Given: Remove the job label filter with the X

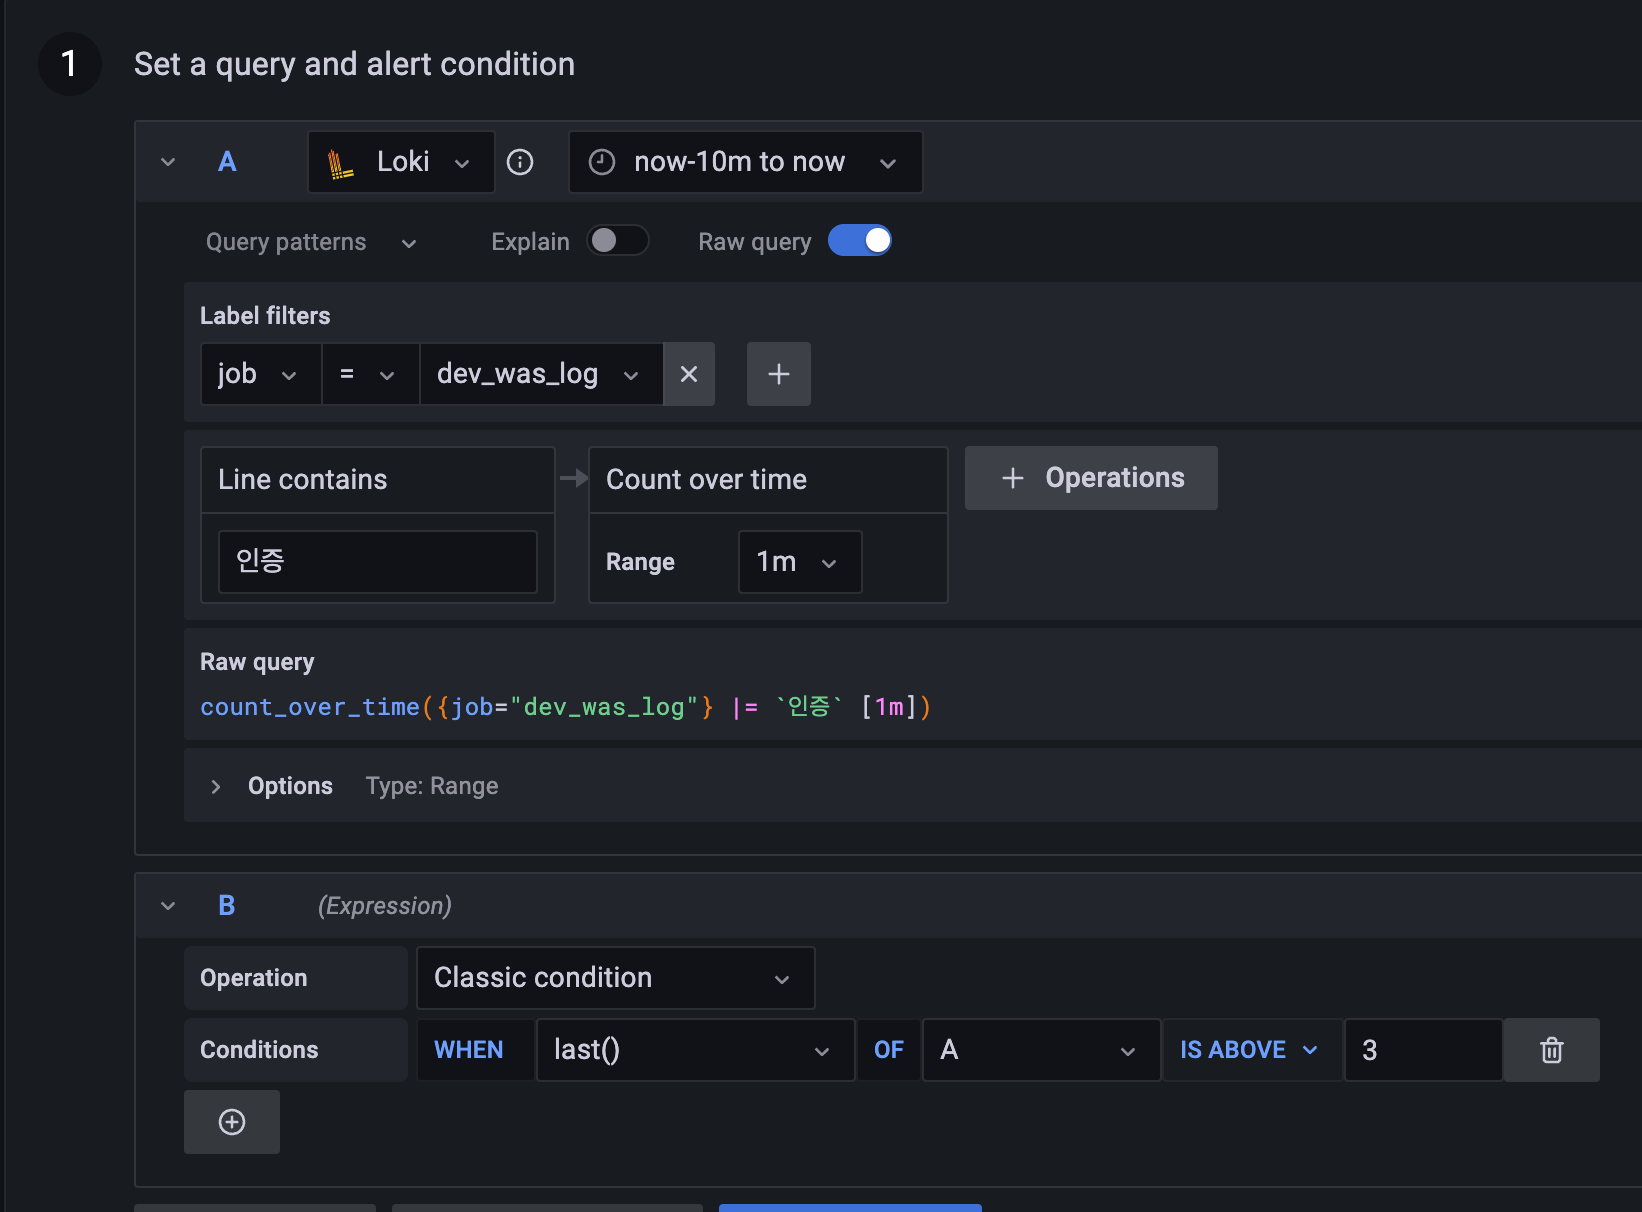Looking at the screenshot, I should [689, 374].
